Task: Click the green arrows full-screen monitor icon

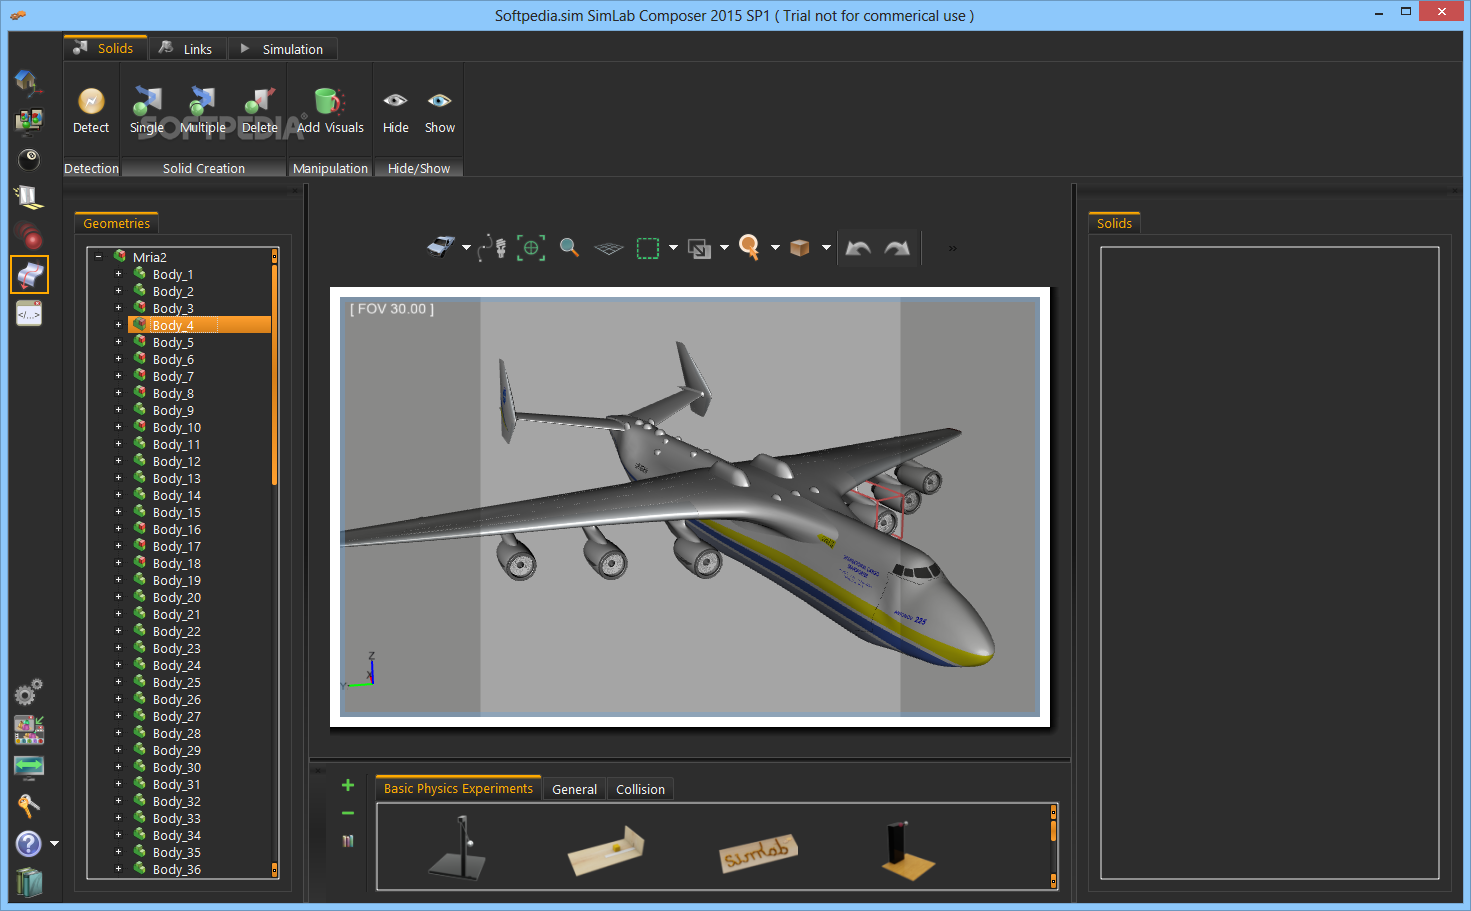Action: [x=29, y=767]
